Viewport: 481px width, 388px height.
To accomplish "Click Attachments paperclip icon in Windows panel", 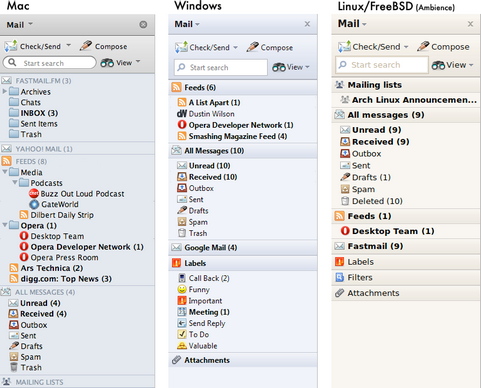I will click(x=176, y=360).
